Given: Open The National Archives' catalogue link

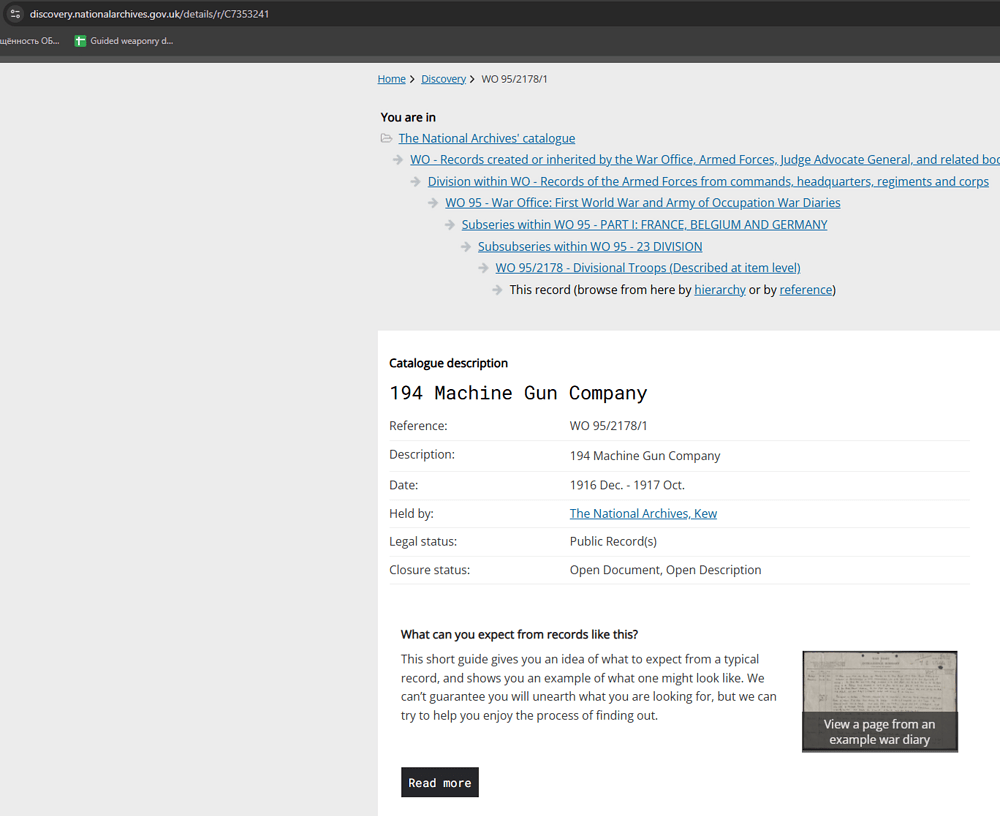Looking at the screenshot, I should 486,139.
